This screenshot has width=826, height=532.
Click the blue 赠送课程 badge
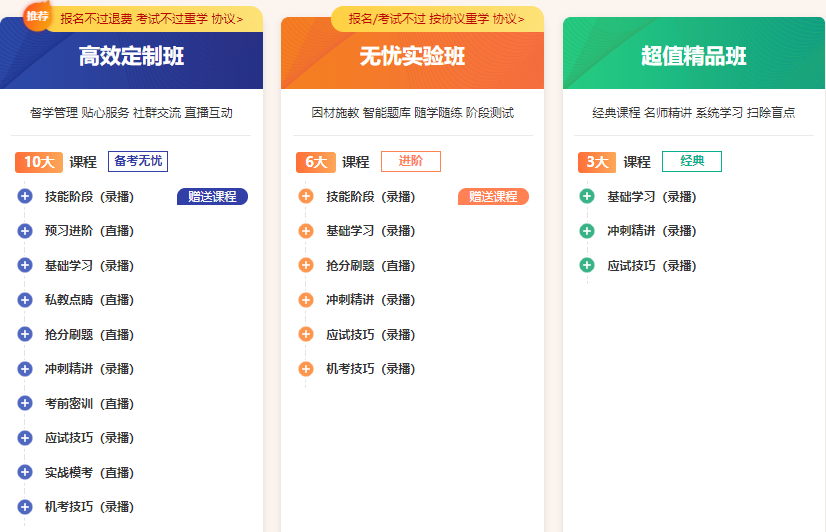[x=212, y=197]
